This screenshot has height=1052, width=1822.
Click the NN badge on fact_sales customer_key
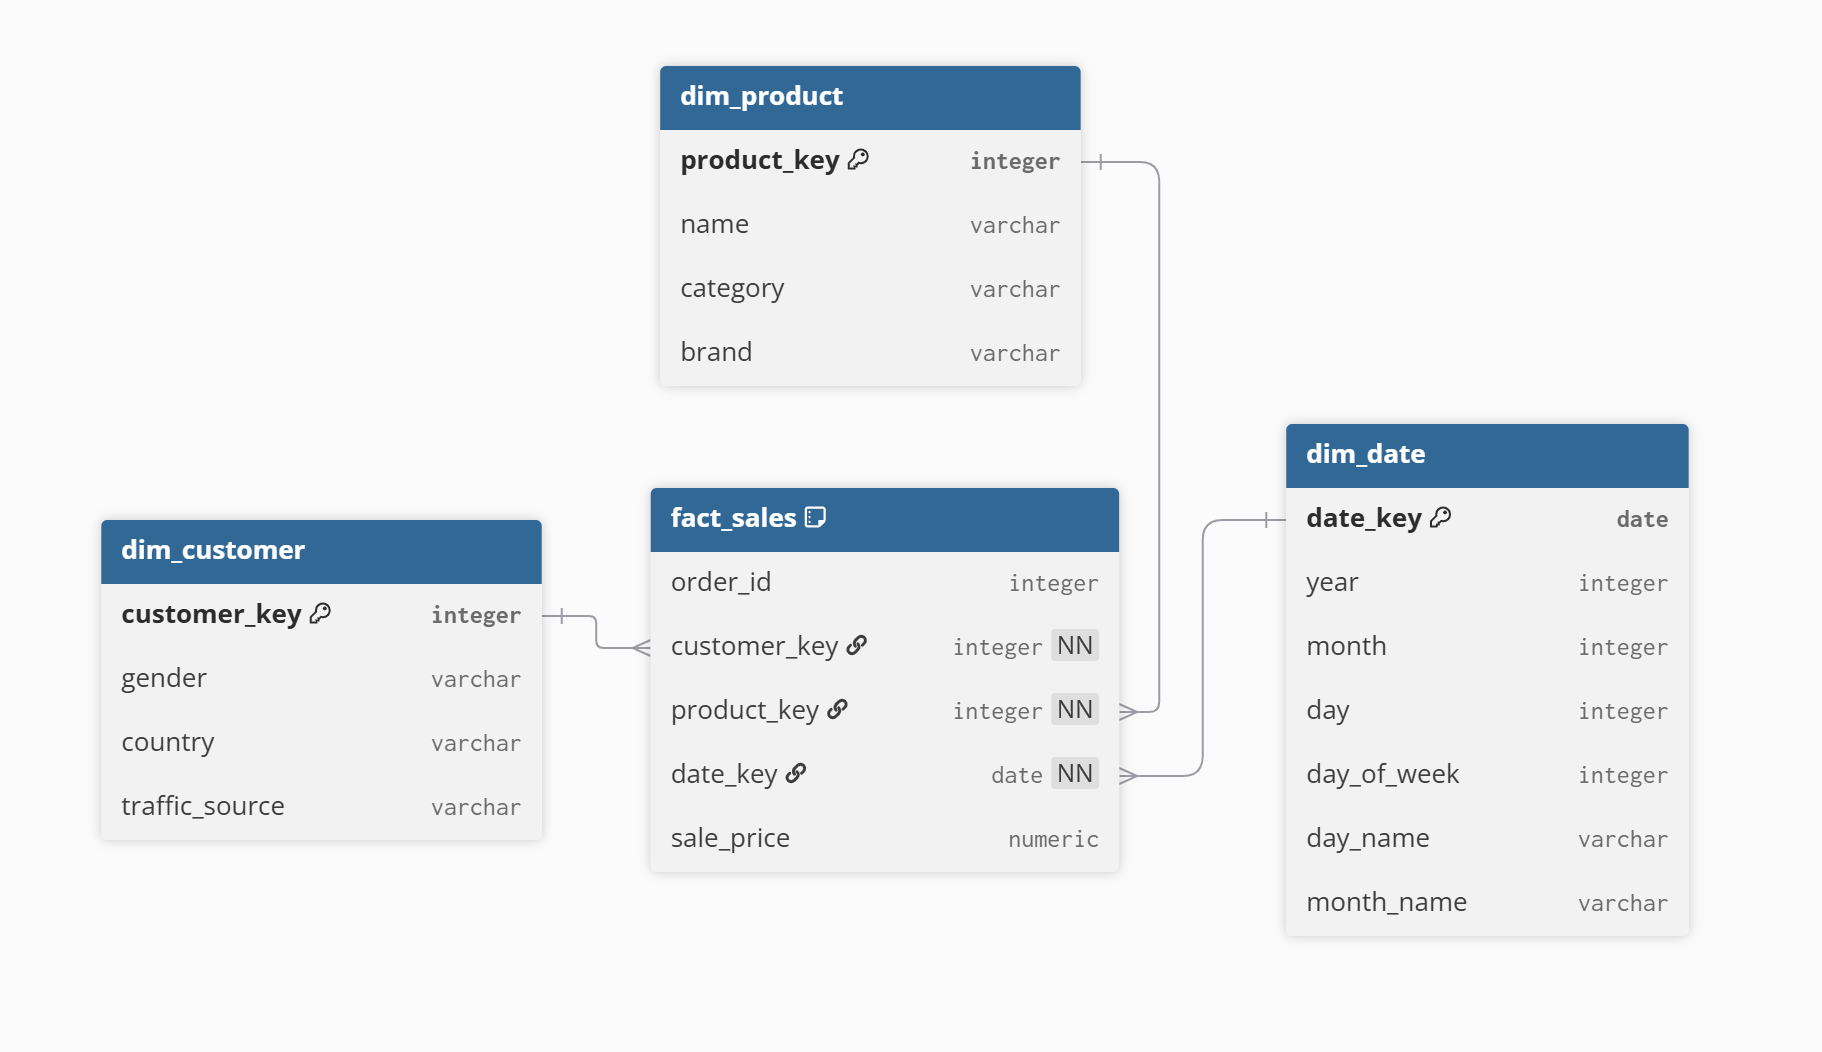(x=1074, y=645)
